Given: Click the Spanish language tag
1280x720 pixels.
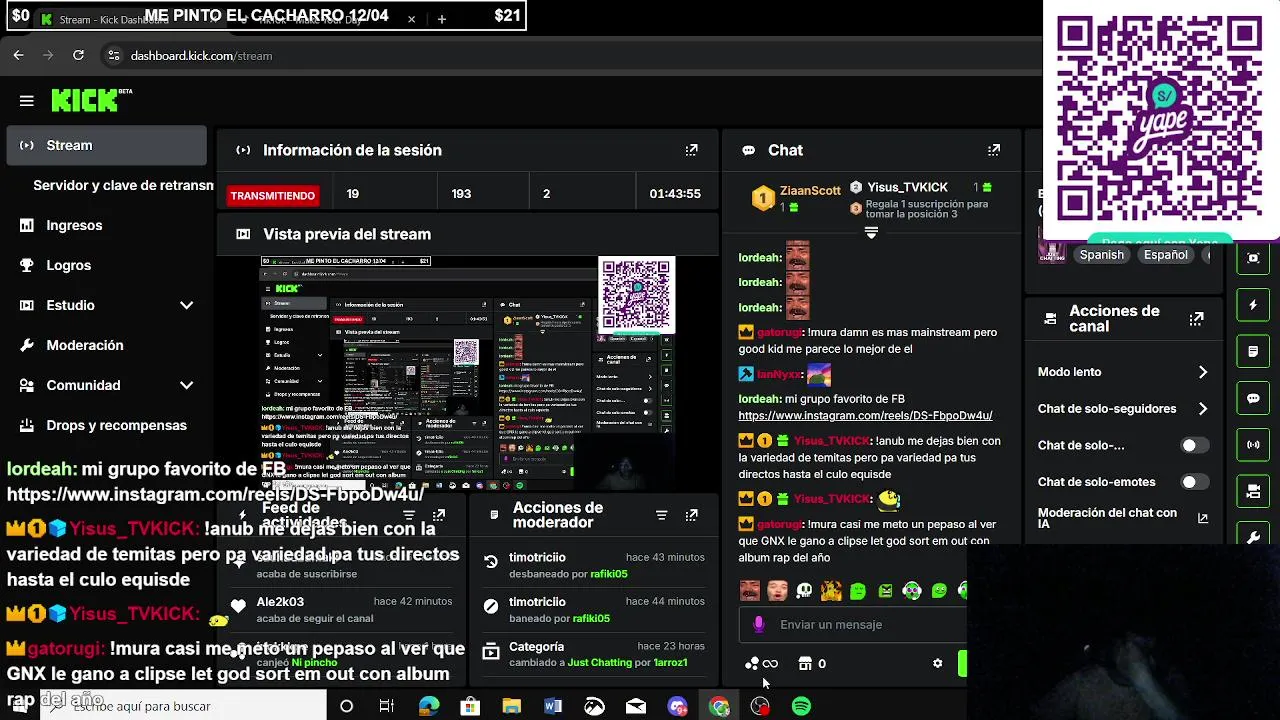Looking at the screenshot, I should (x=1102, y=255).
